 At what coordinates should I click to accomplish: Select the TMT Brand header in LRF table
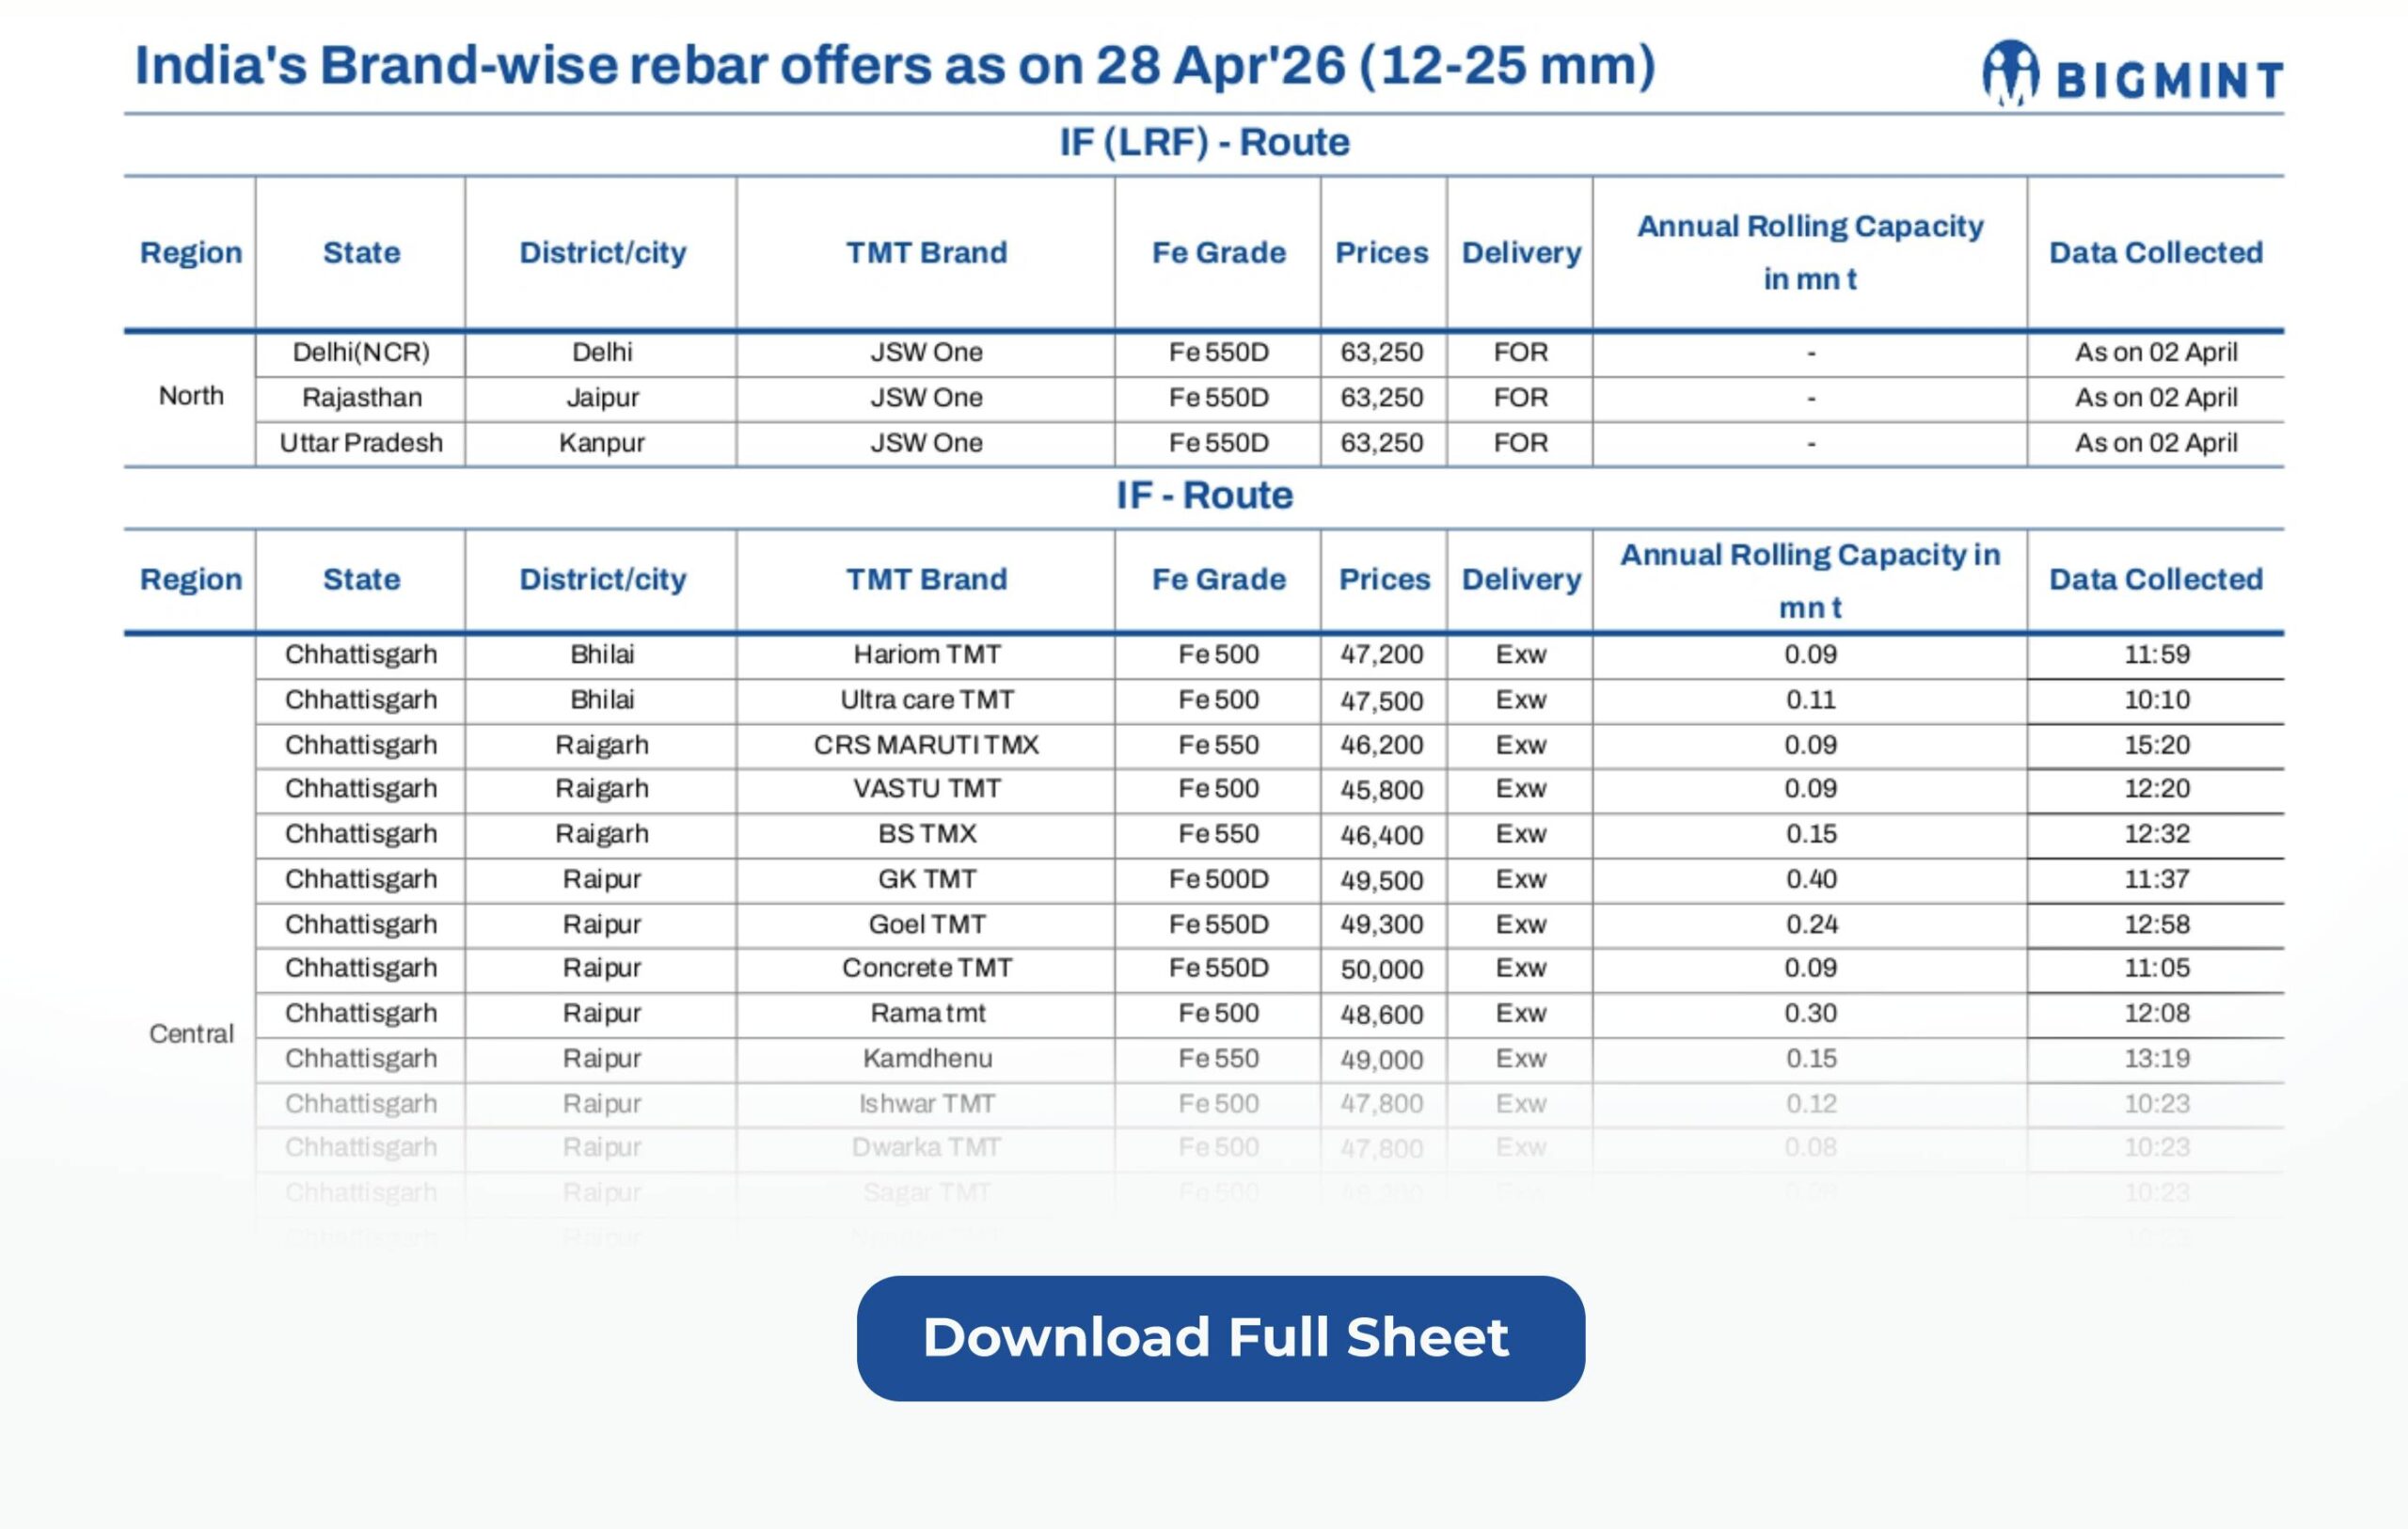pyautogui.click(x=926, y=252)
